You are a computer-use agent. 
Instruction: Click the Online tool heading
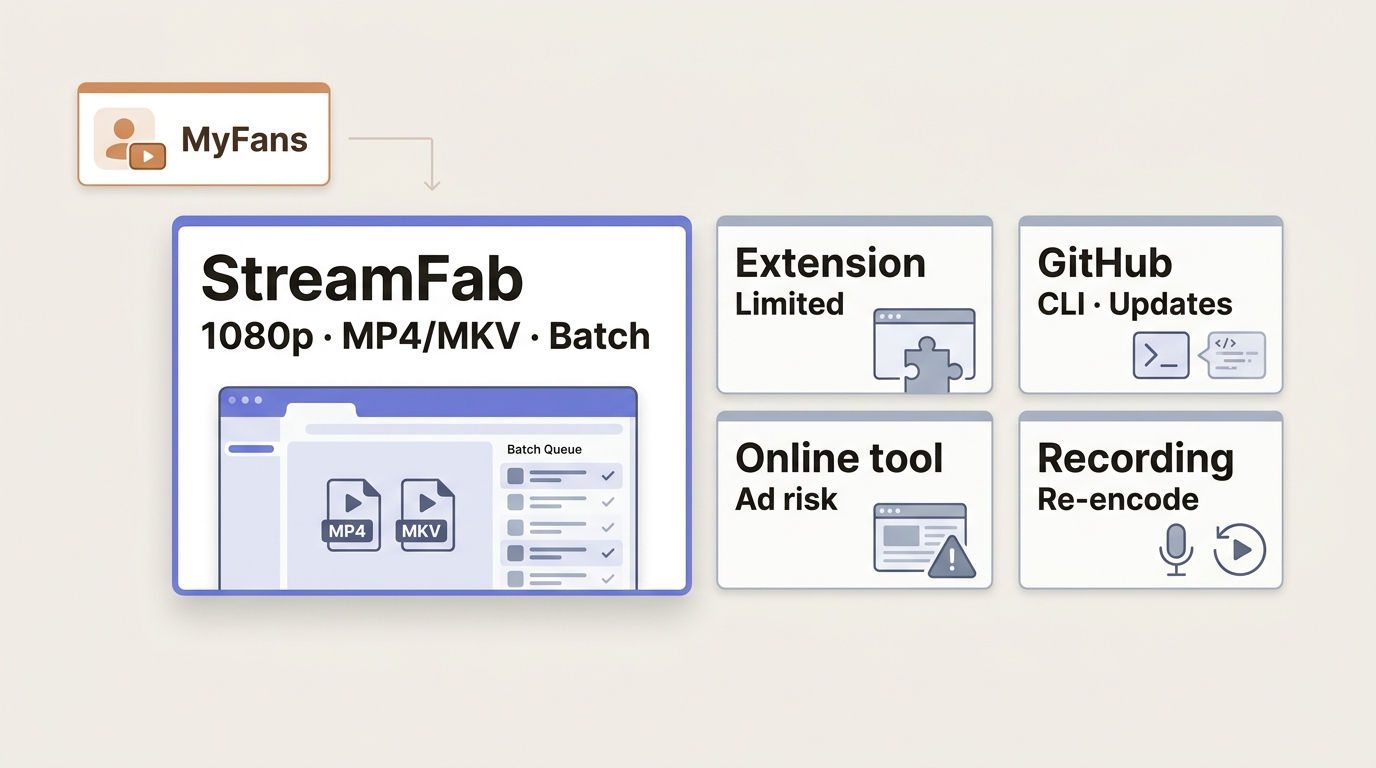839,459
